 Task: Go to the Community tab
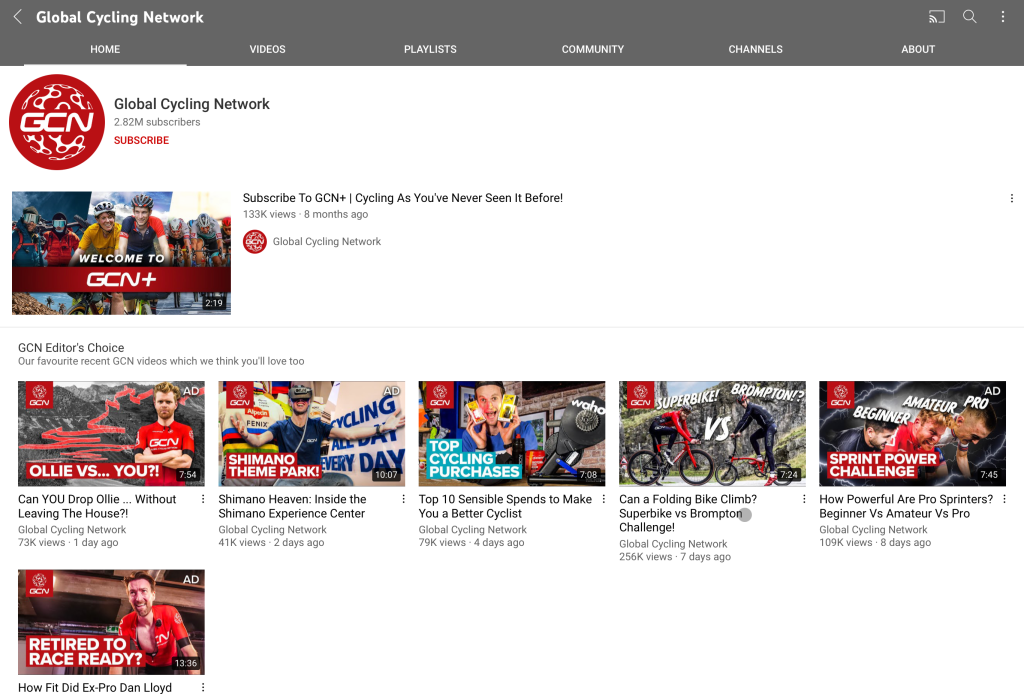(593, 49)
